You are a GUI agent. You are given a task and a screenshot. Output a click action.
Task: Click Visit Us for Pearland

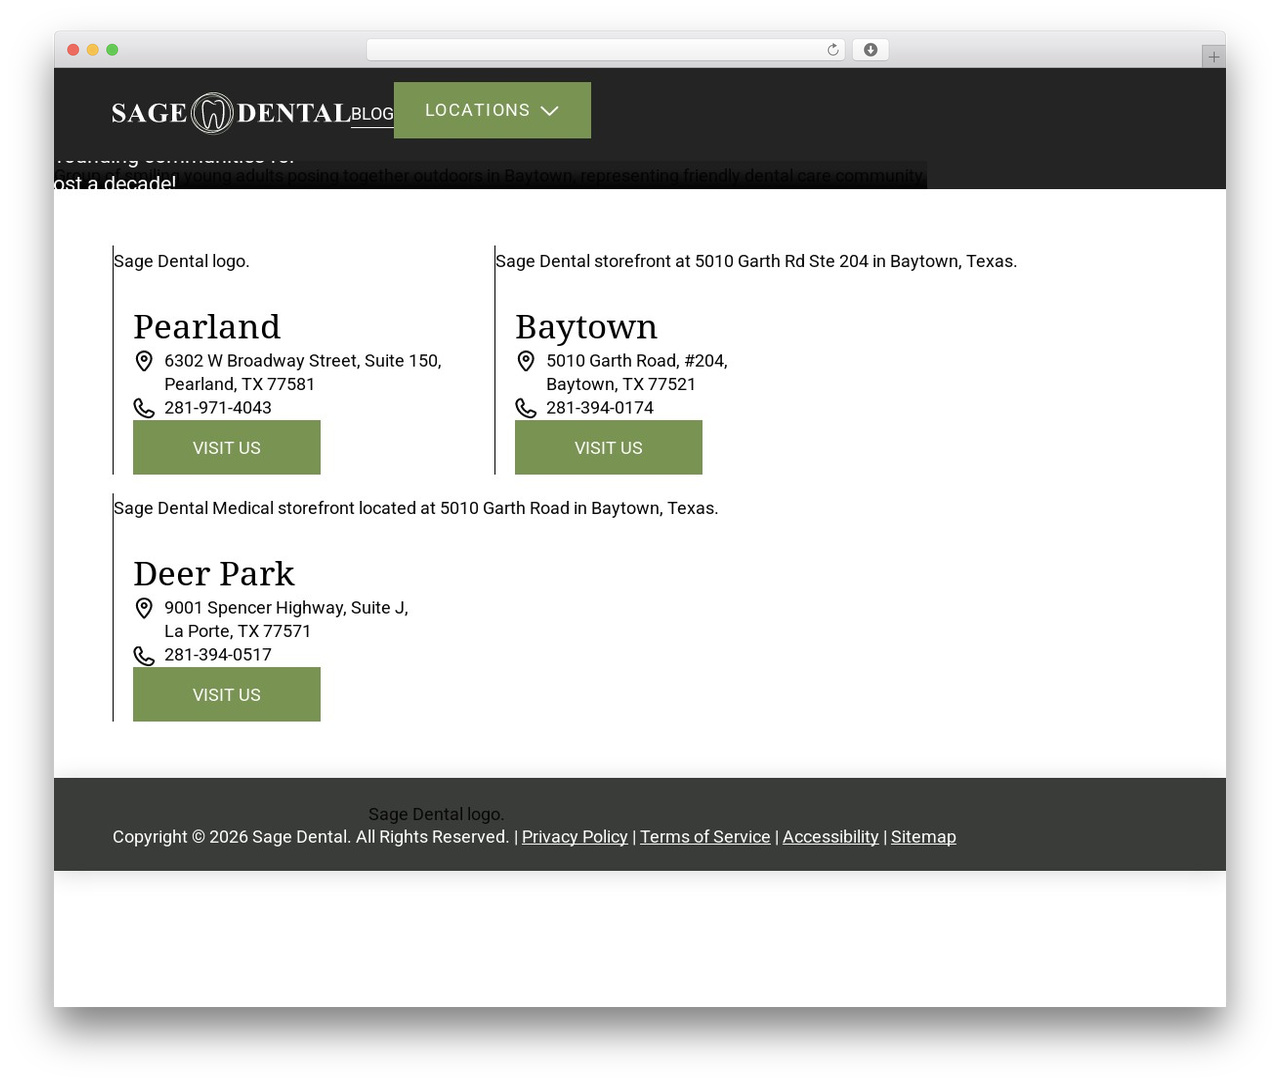click(x=227, y=447)
